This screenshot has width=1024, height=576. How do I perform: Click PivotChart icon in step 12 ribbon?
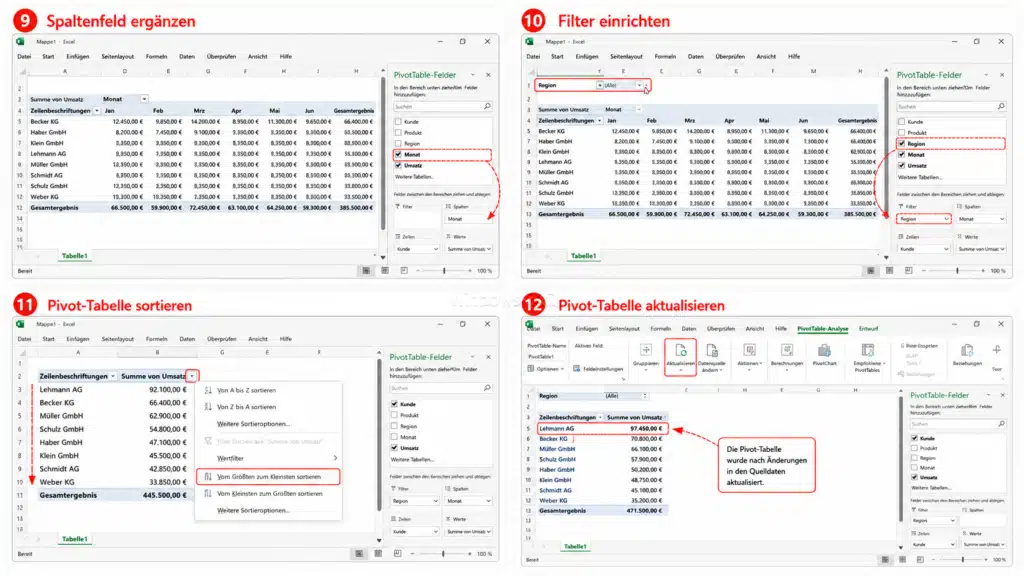824,351
